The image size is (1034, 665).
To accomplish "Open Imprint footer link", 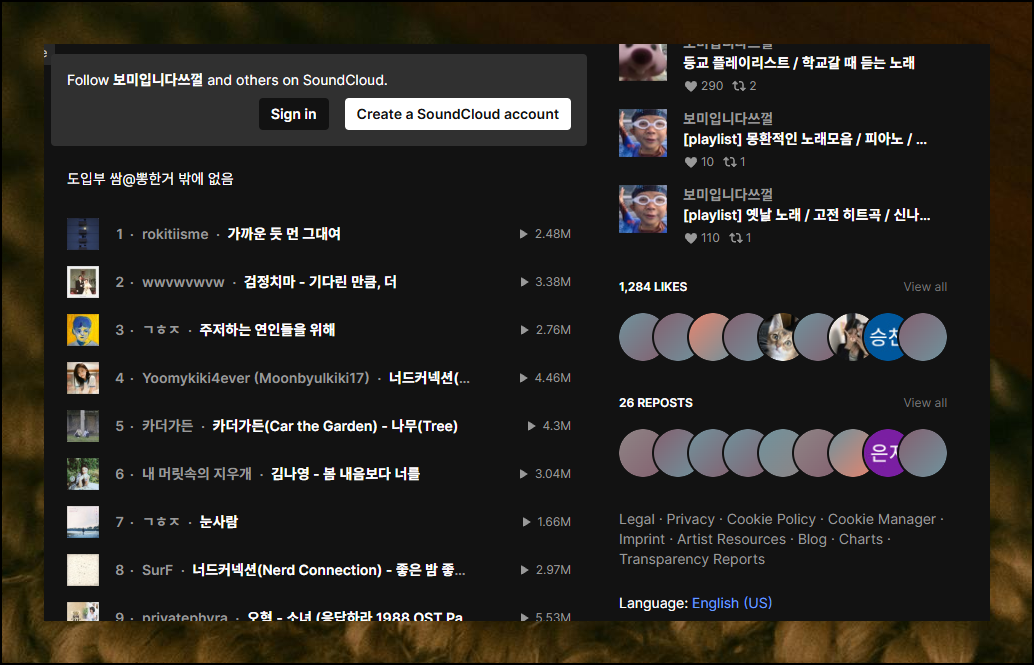I will [642, 539].
